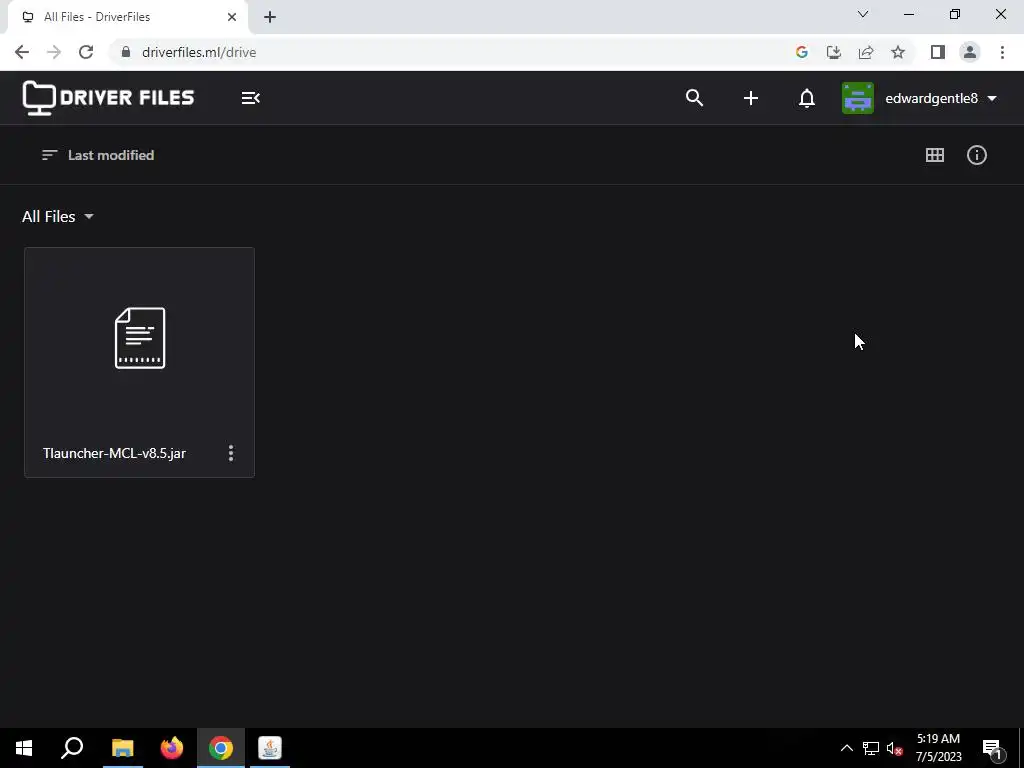Click the muted volume icon
Screen dimensions: 1024x768
[x=895, y=748]
